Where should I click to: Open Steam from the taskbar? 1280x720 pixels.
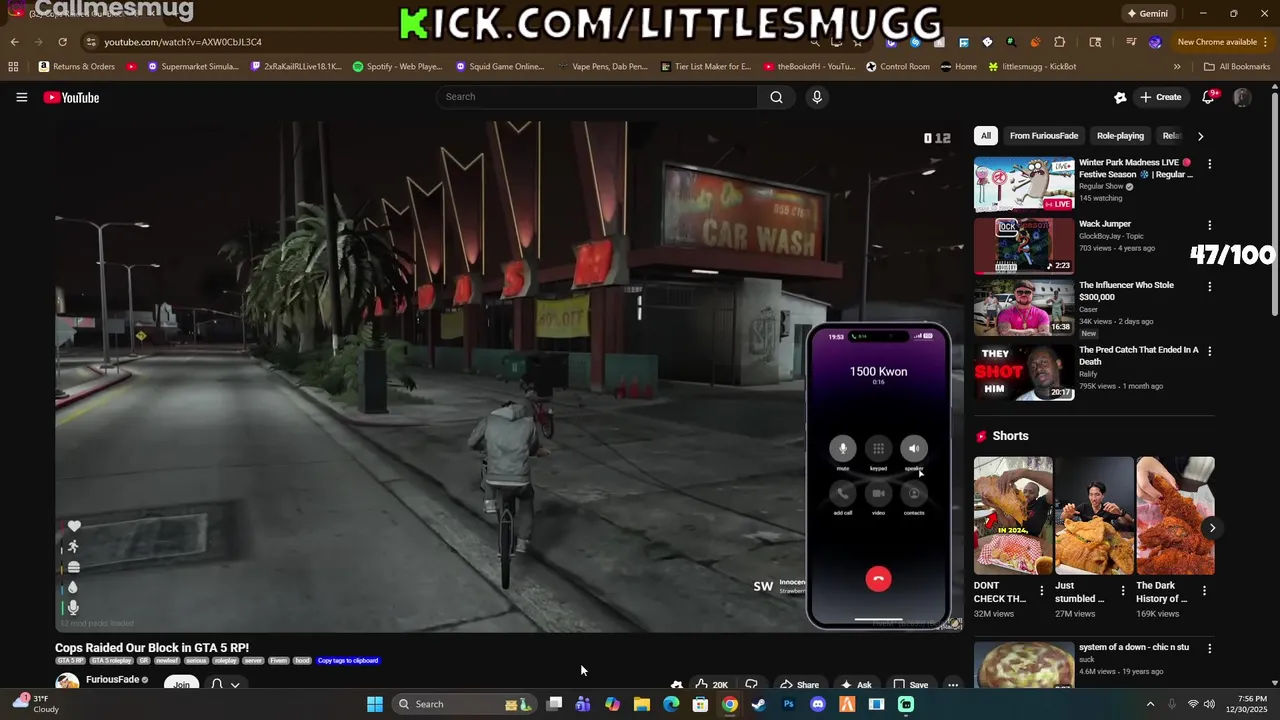pyautogui.click(x=759, y=704)
